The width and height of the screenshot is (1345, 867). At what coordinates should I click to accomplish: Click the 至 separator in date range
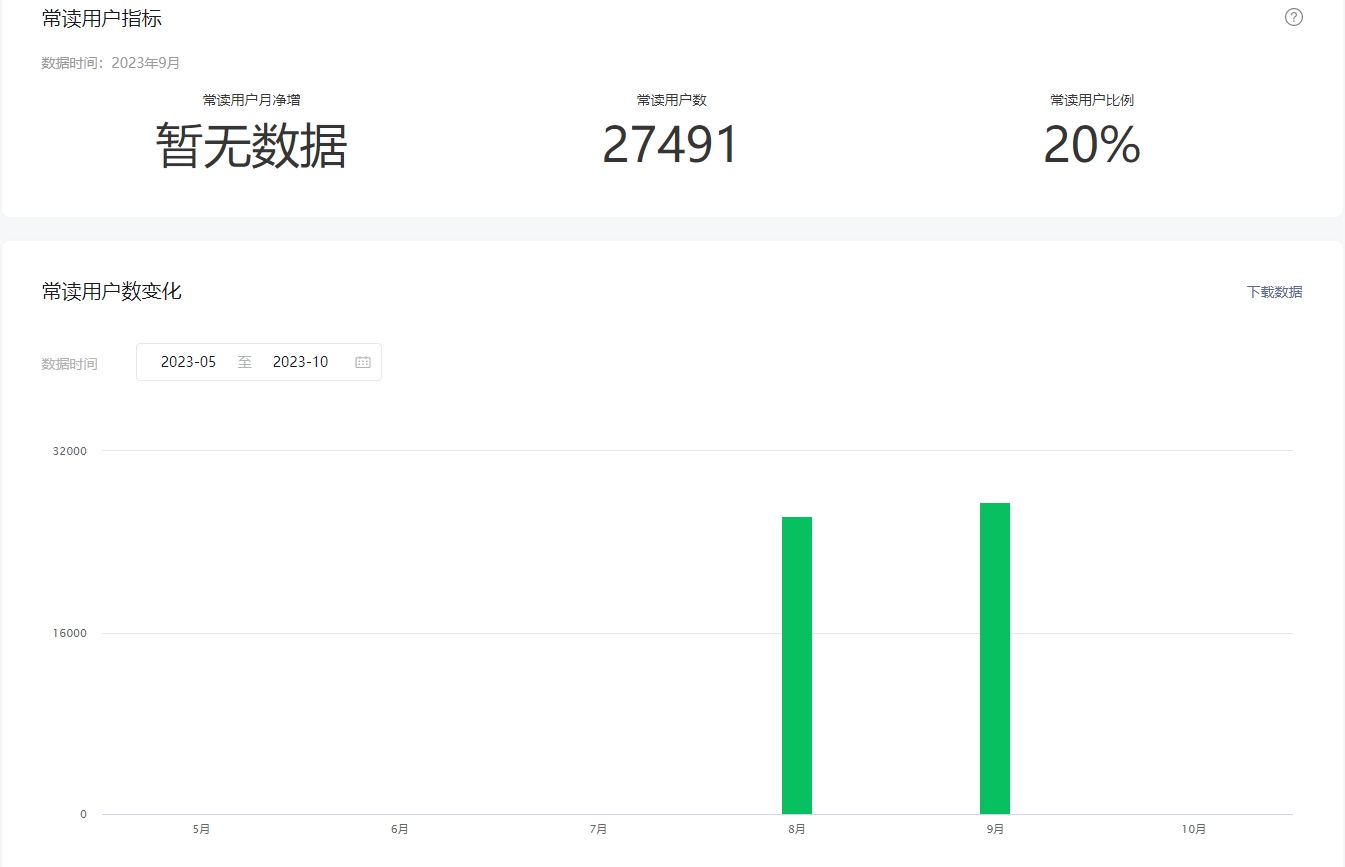pyautogui.click(x=244, y=362)
